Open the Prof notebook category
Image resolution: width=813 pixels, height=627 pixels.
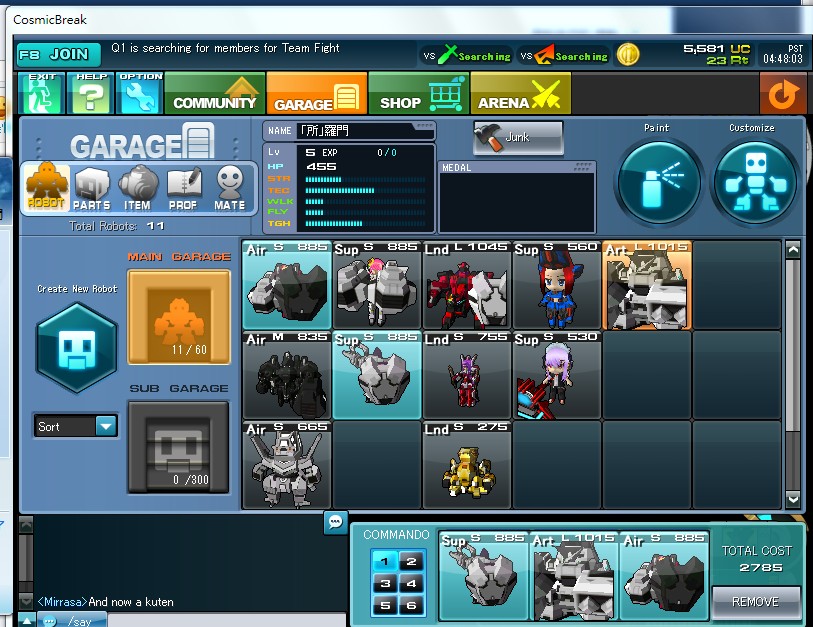click(183, 188)
